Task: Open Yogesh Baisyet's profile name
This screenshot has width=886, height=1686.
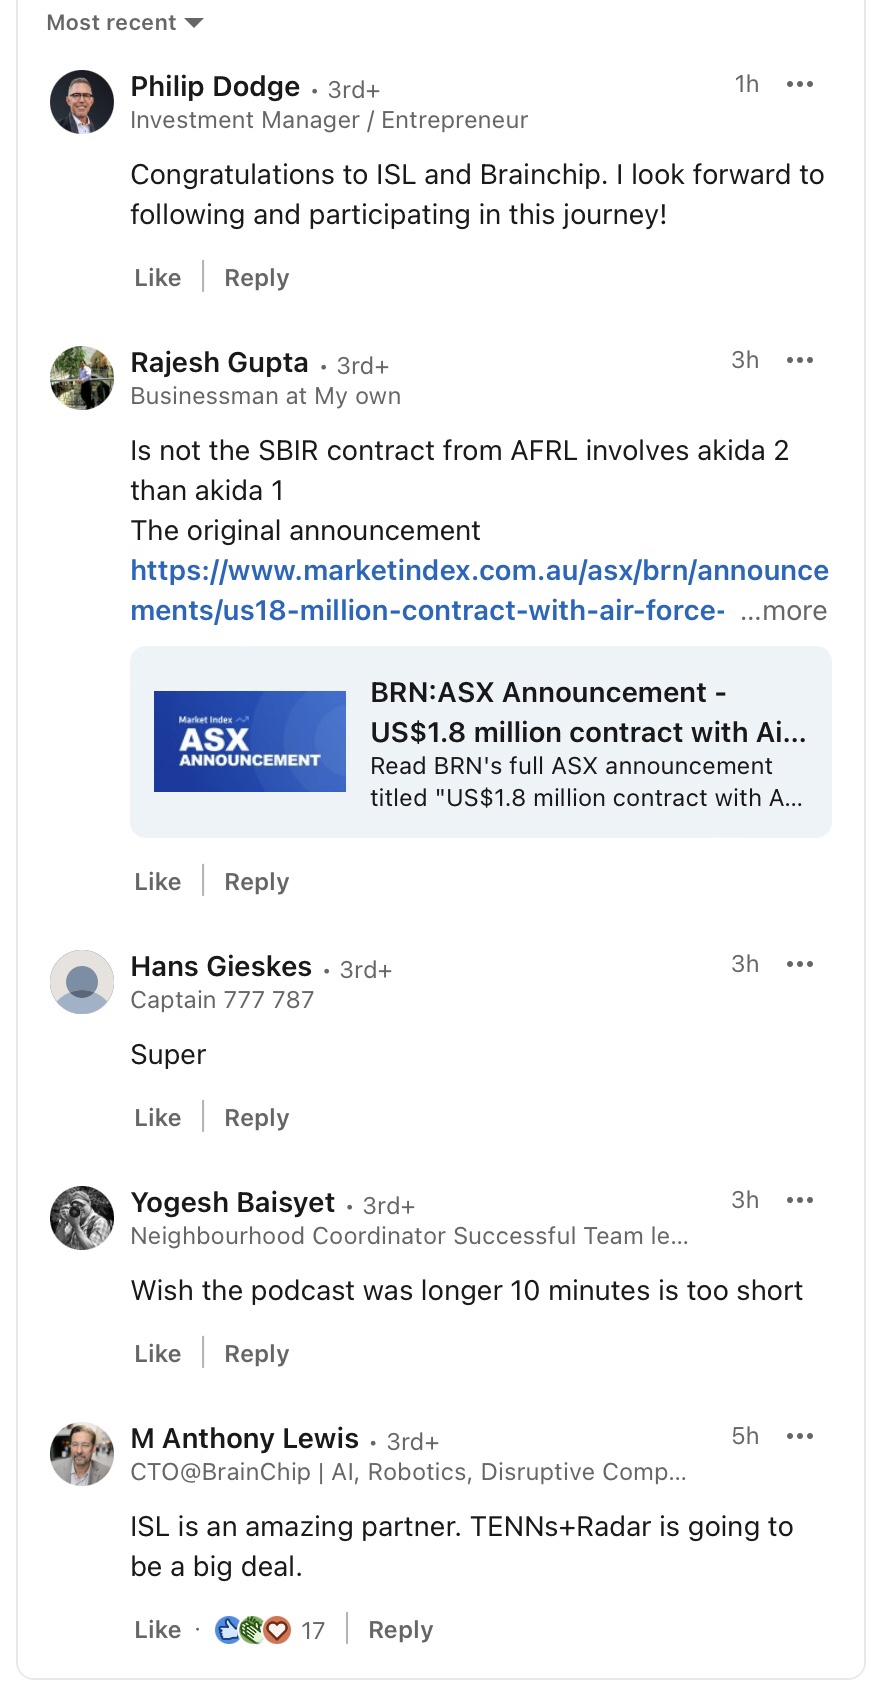Action: tap(233, 1202)
